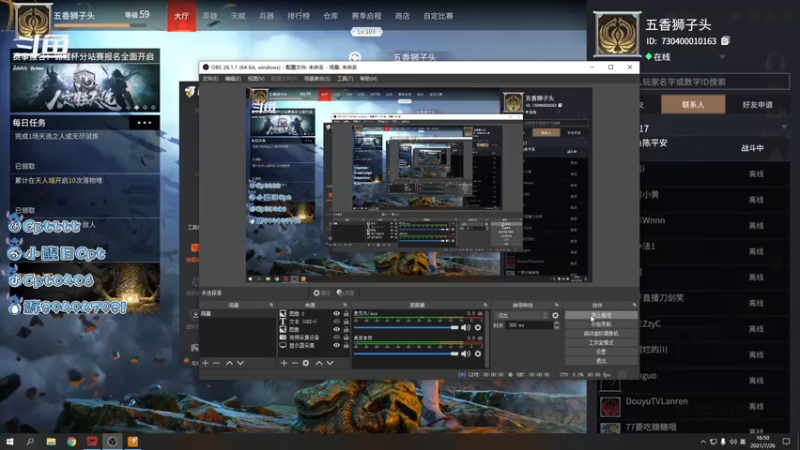
Task: Toggle lock on 文本 (GDI+) source
Action: (346, 322)
